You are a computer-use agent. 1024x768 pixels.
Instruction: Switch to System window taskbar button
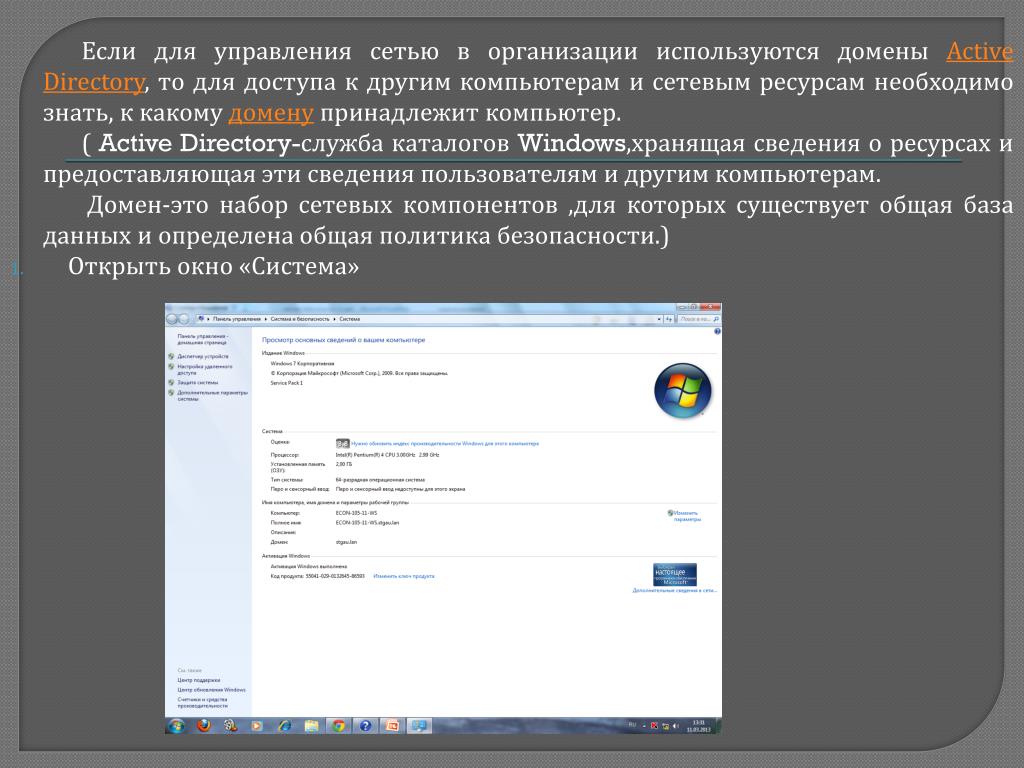click(x=419, y=726)
